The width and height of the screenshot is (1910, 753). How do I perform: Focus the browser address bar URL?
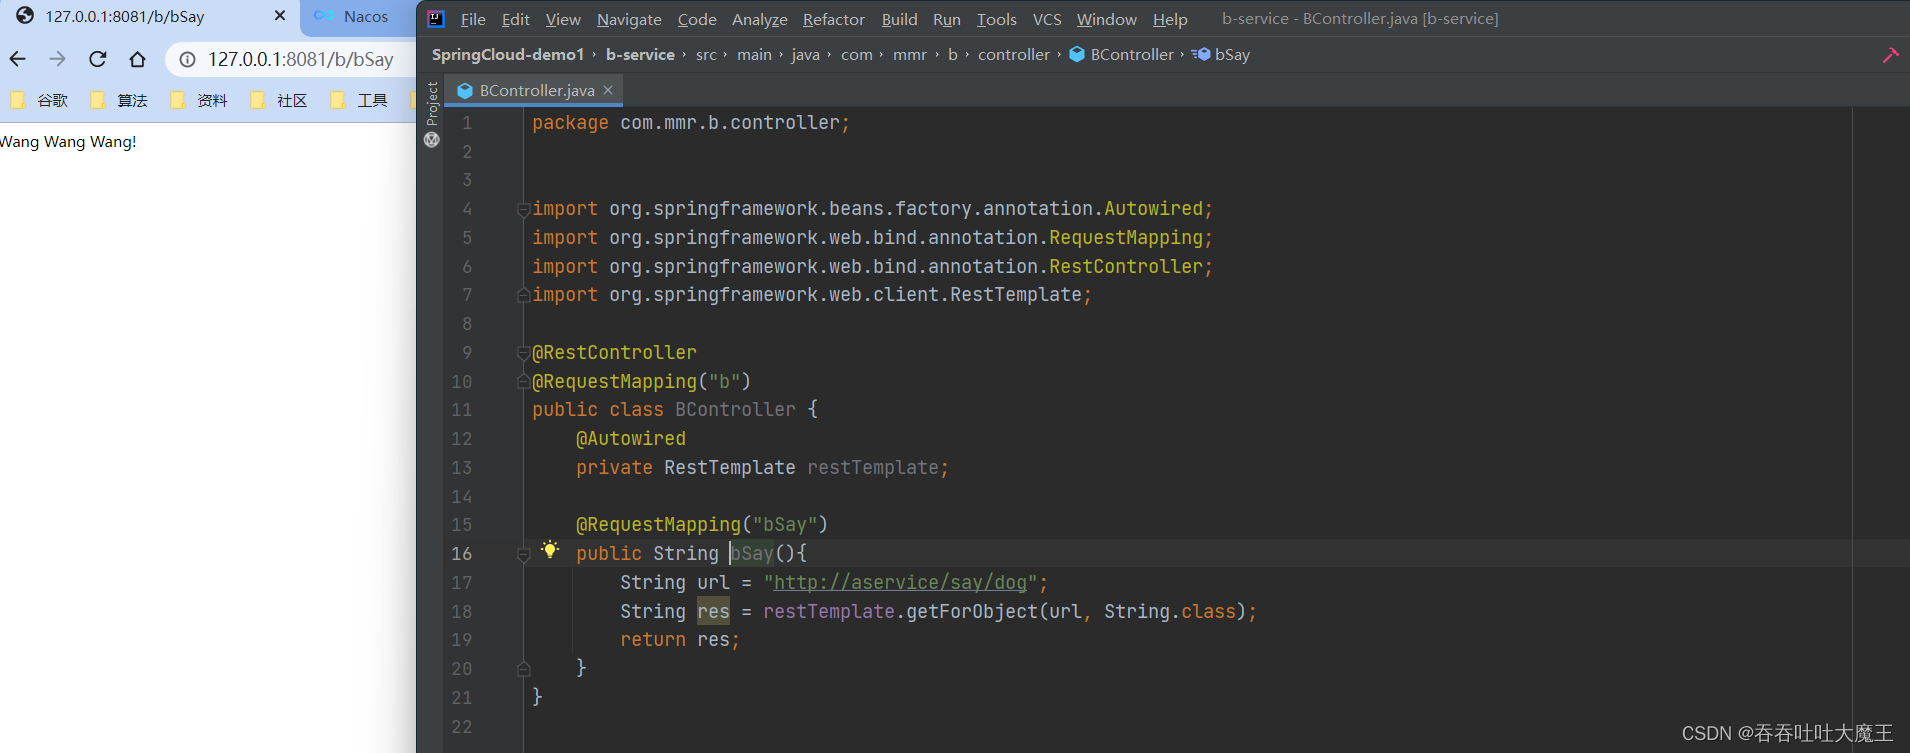[301, 60]
